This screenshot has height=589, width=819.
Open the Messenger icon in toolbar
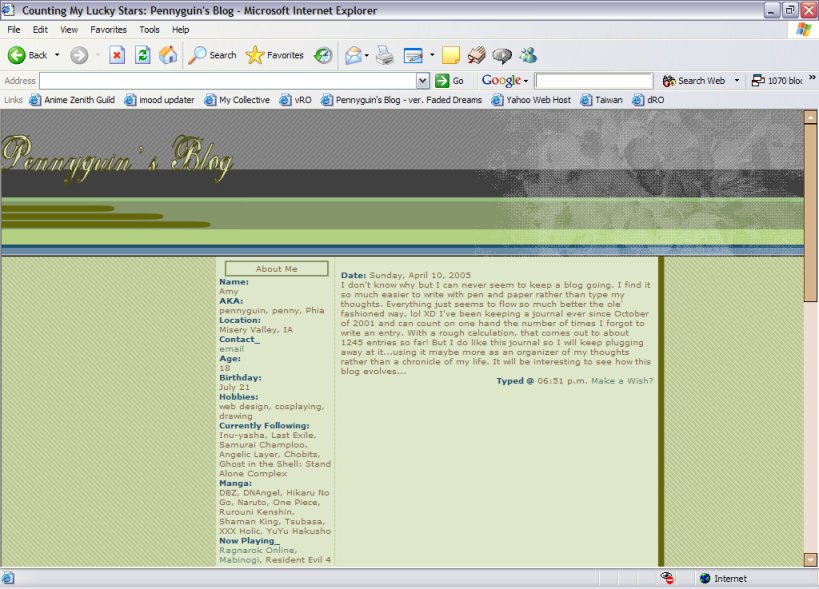tap(528, 55)
